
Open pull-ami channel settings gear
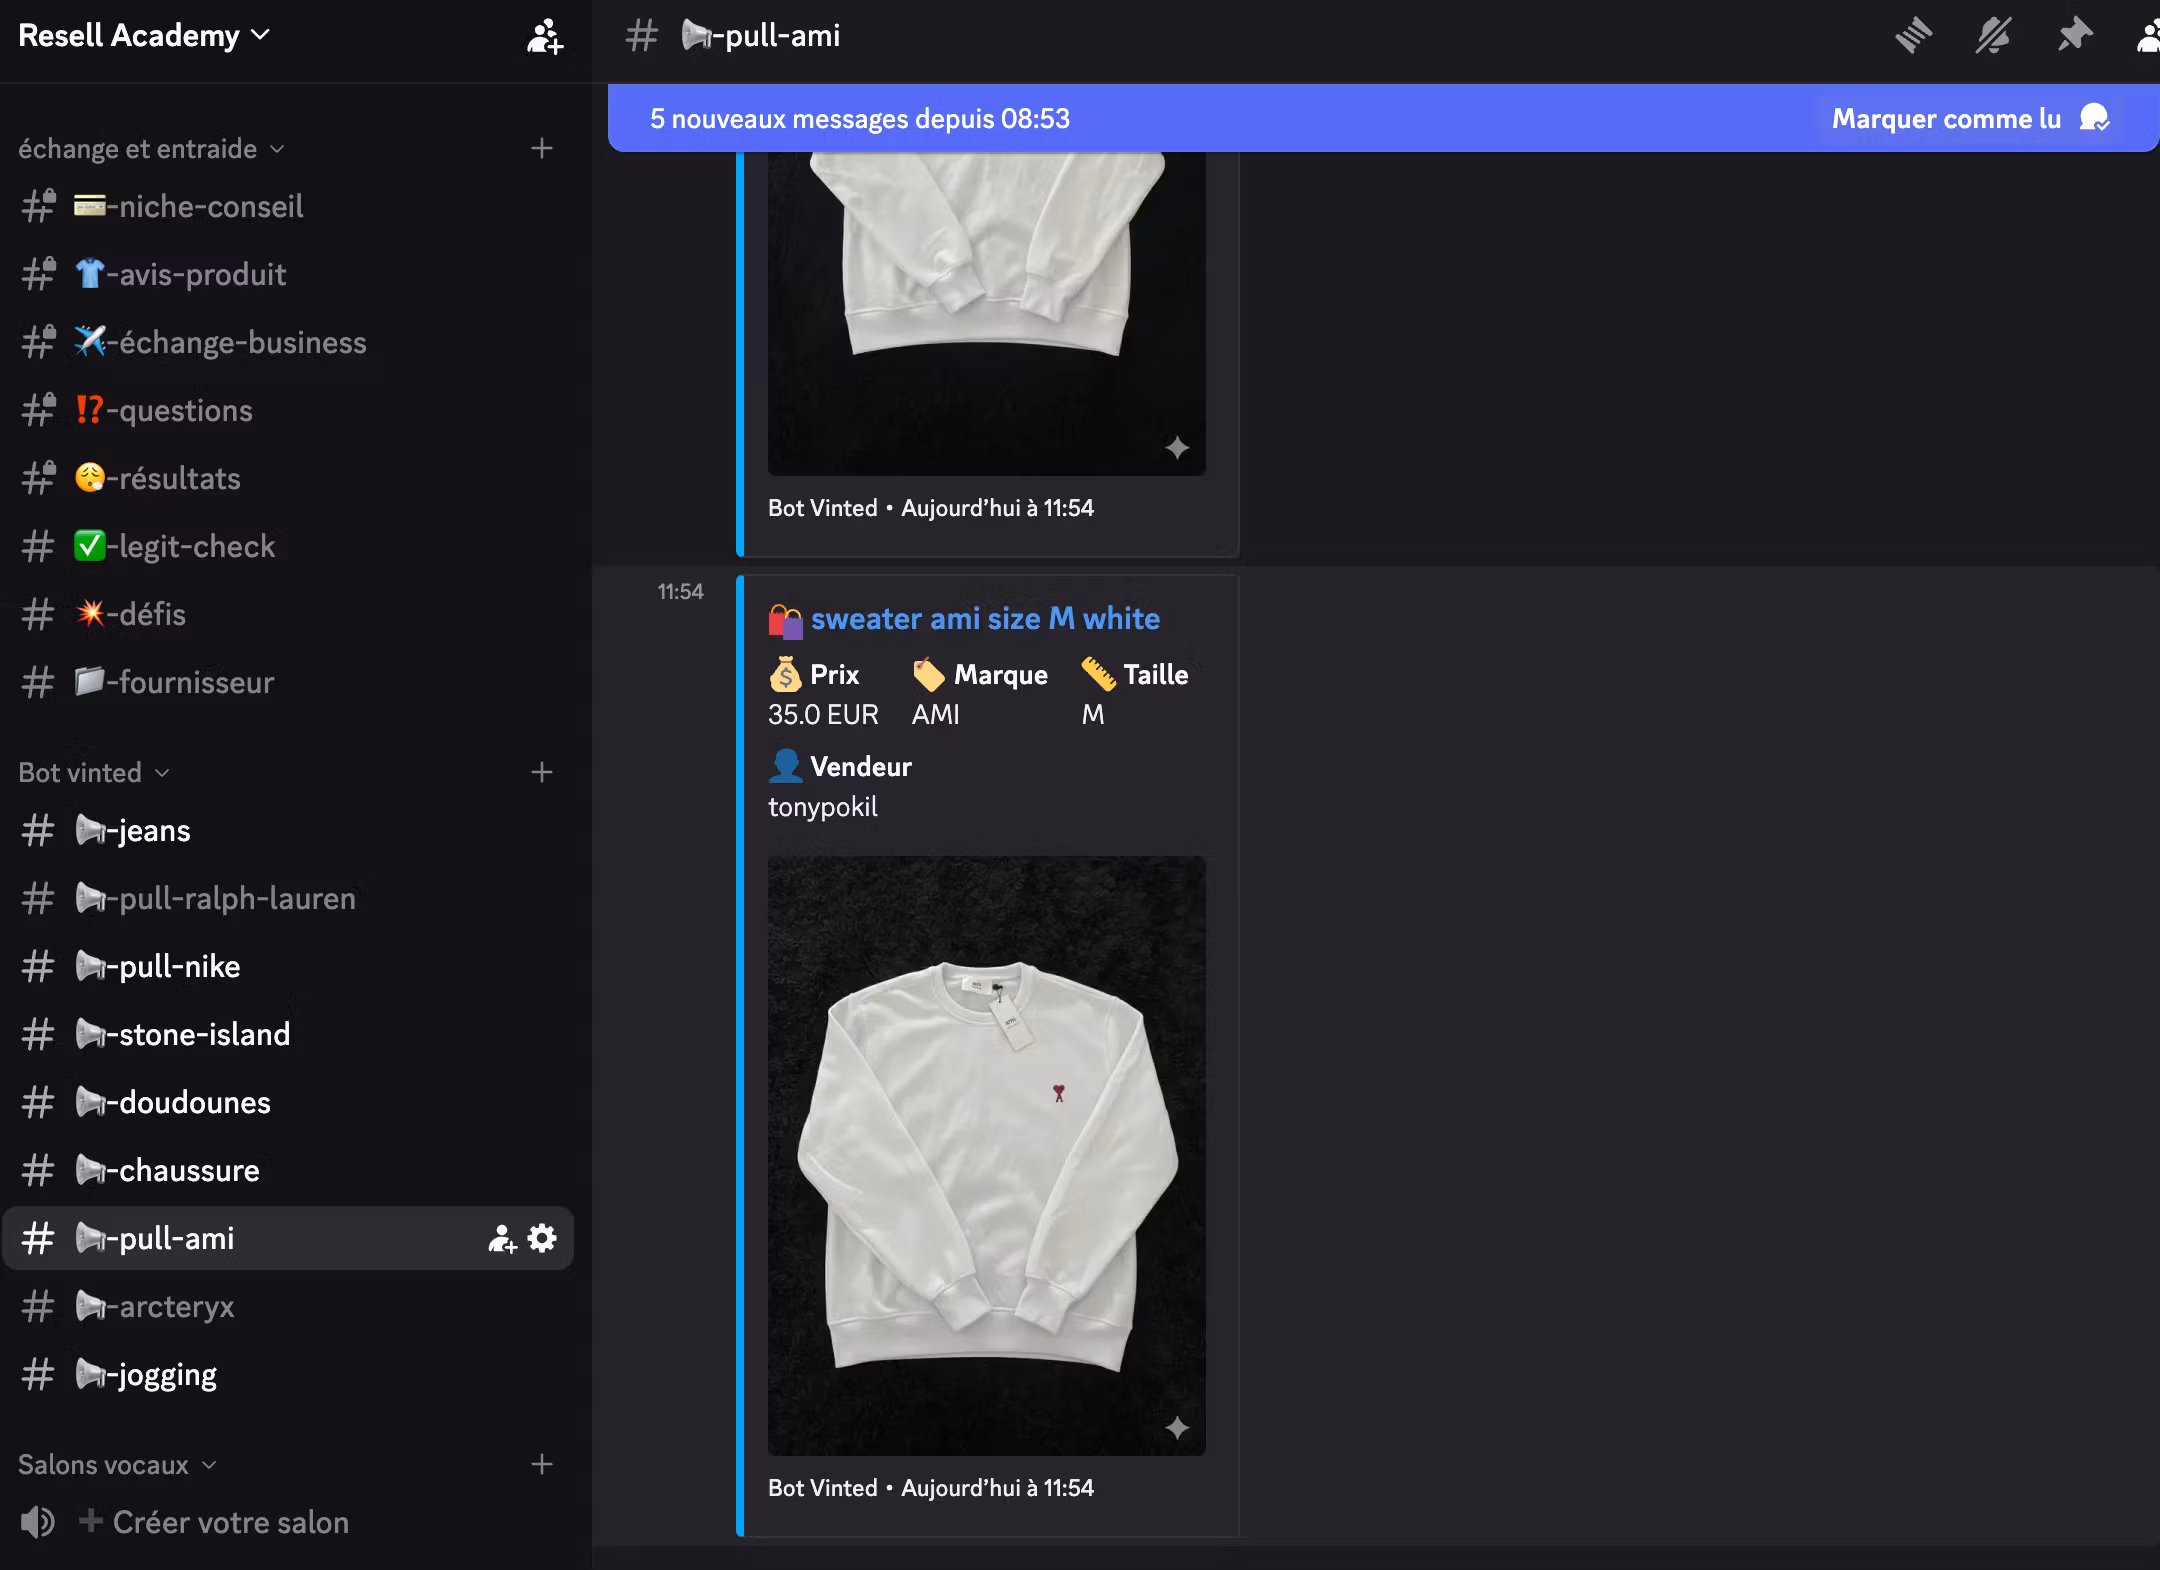click(542, 1238)
